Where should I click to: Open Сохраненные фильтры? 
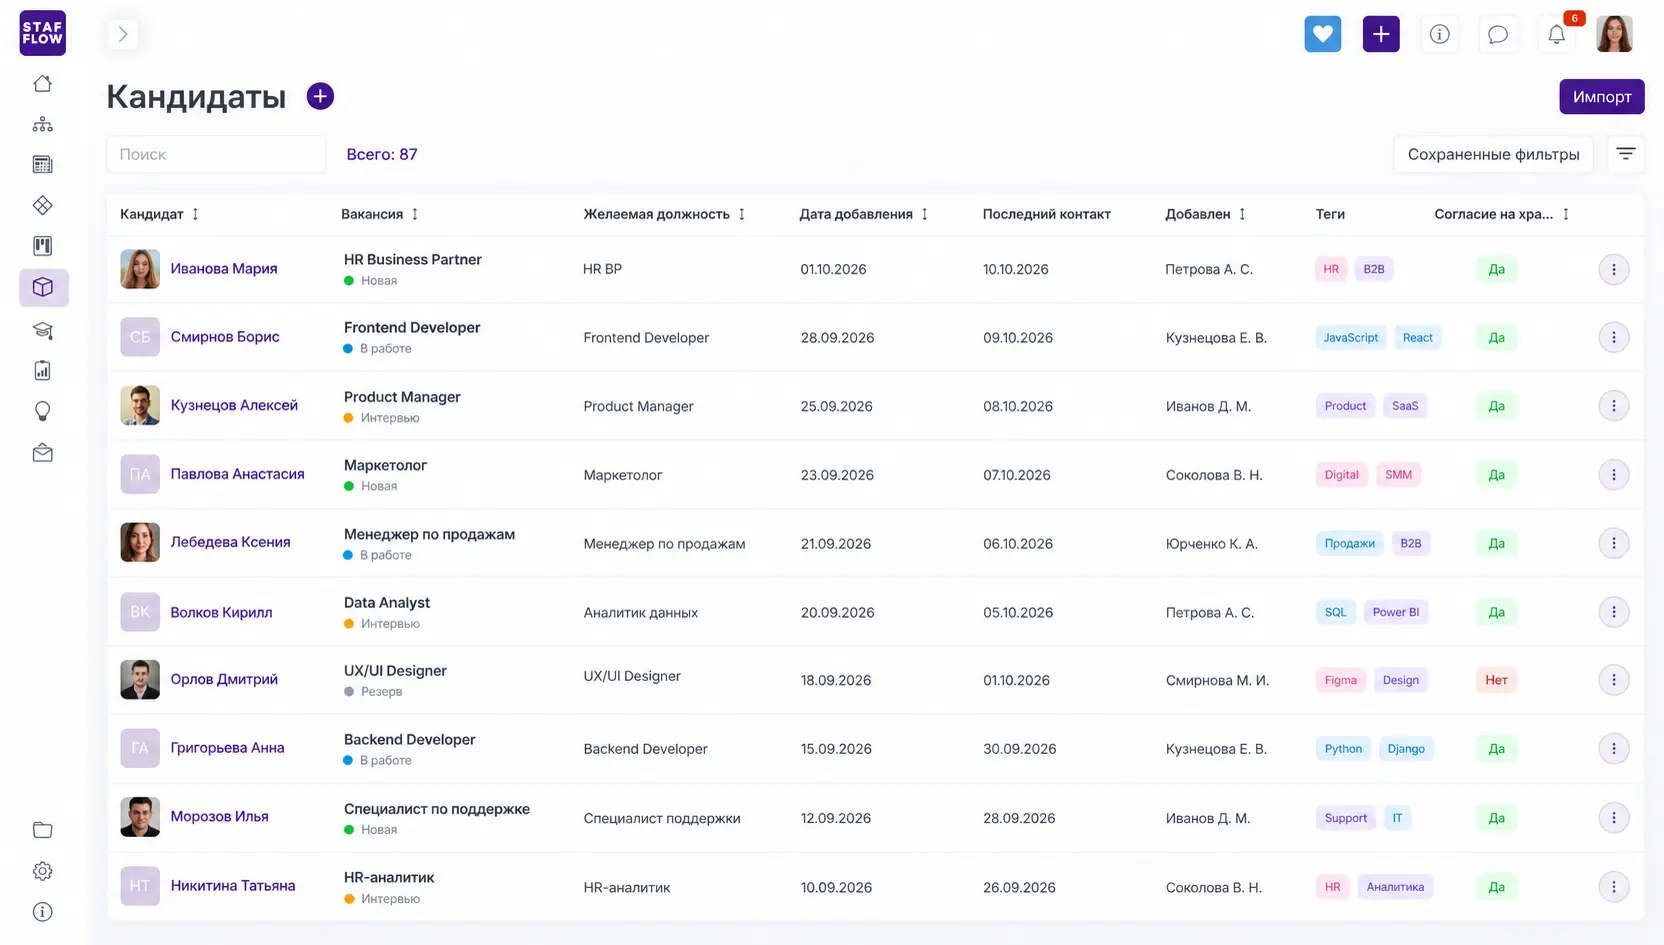1493,154
